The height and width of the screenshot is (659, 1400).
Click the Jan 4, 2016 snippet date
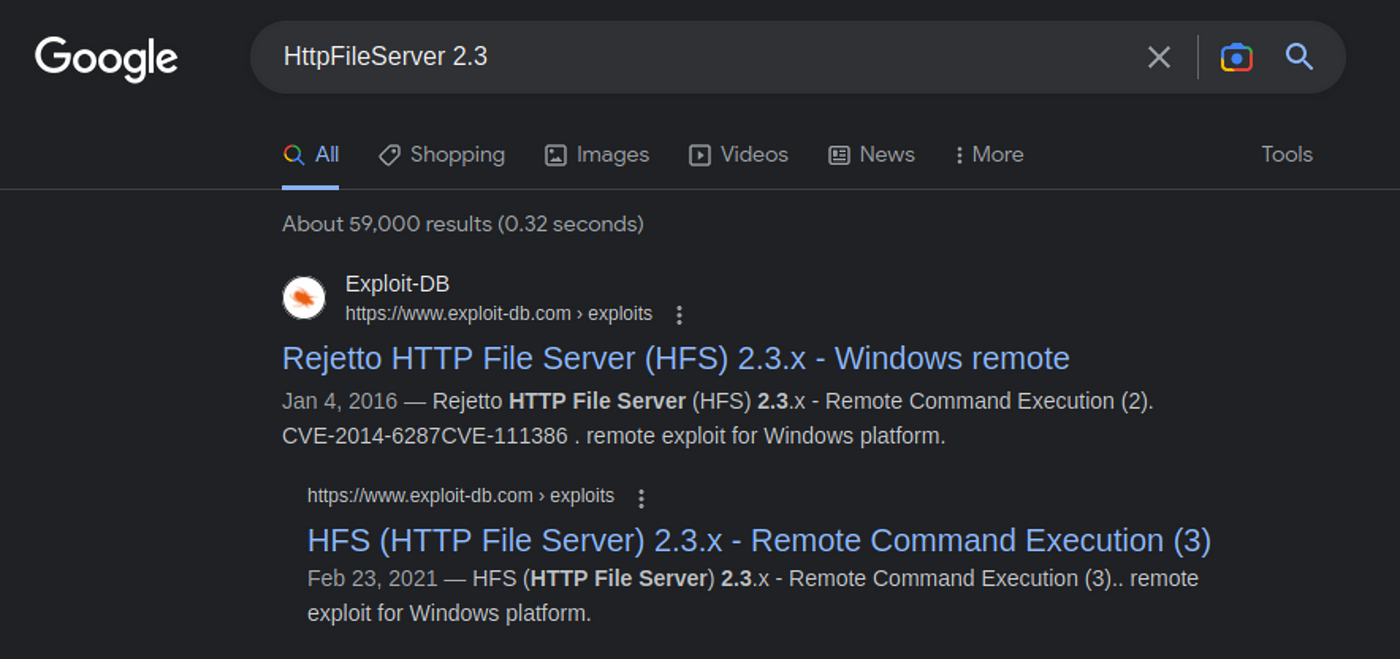(340, 401)
